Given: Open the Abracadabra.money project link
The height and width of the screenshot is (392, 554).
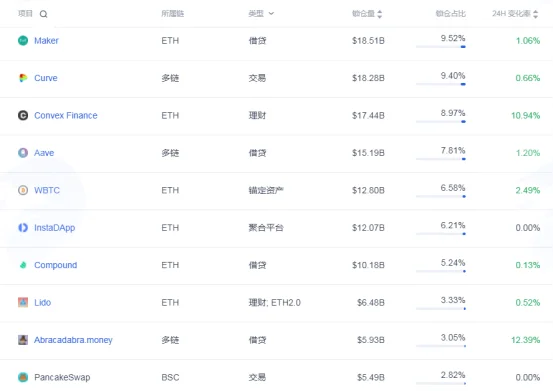Looking at the screenshot, I should pyautogui.click(x=73, y=340).
